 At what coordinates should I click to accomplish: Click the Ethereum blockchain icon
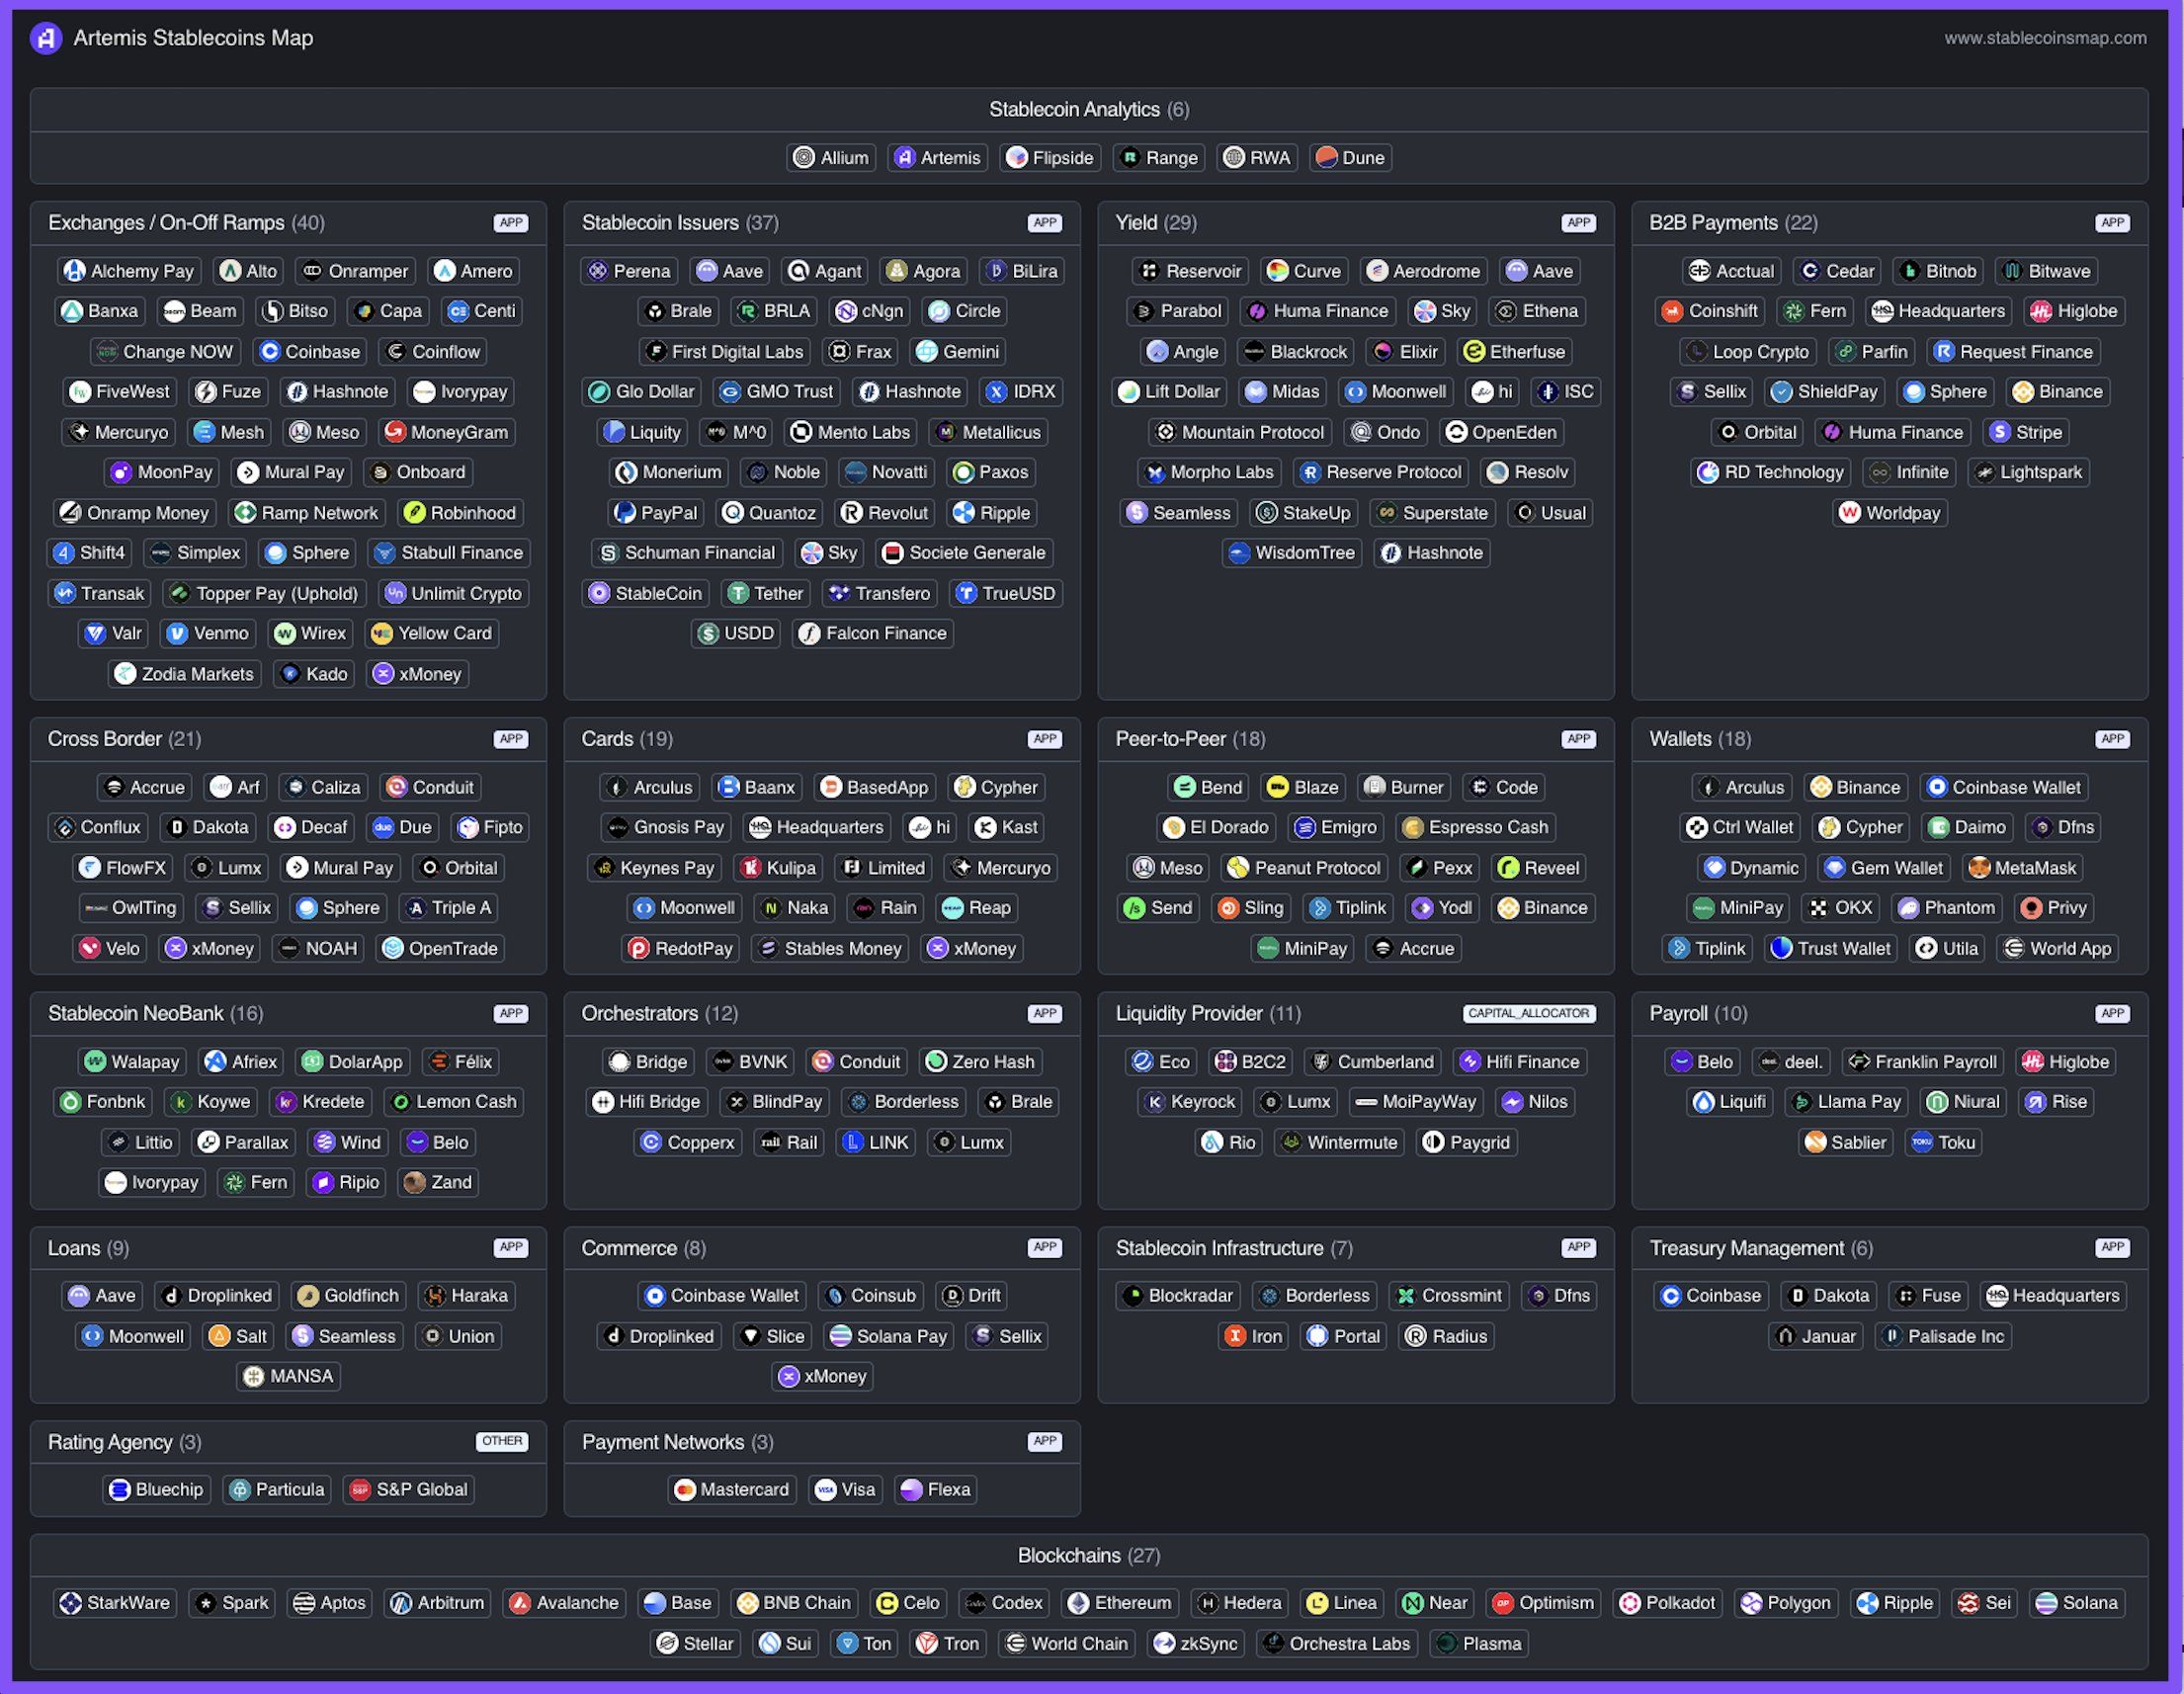click(1078, 1603)
